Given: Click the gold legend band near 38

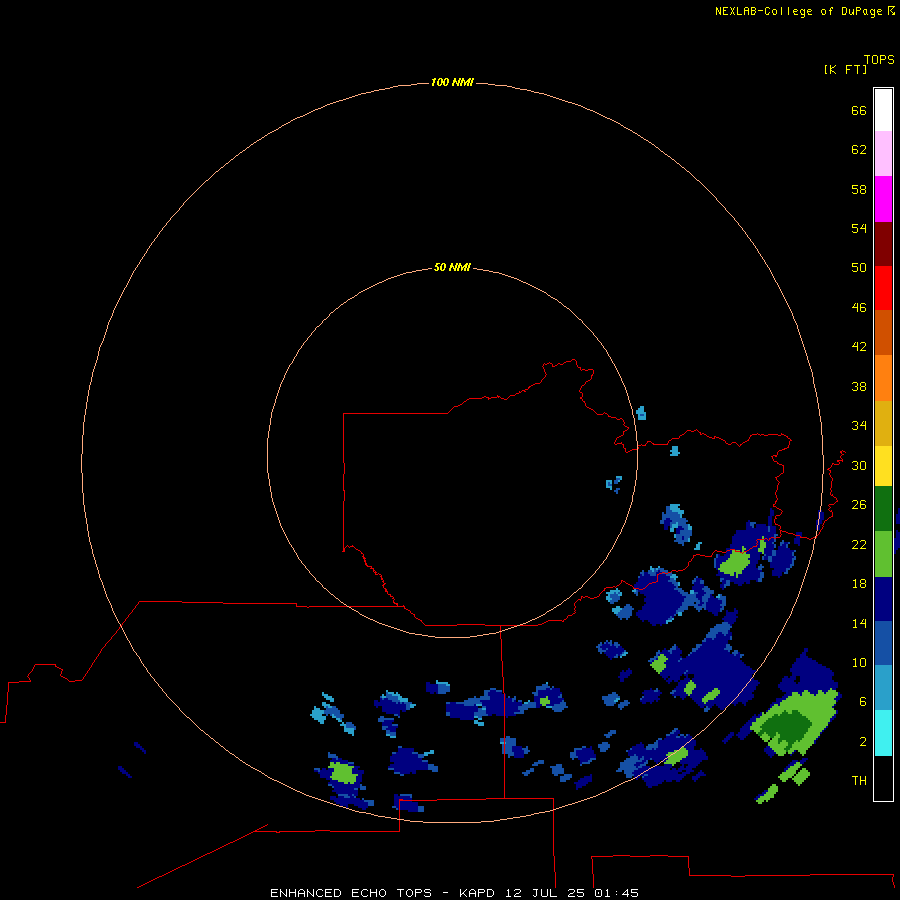Looking at the screenshot, I should [883, 422].
